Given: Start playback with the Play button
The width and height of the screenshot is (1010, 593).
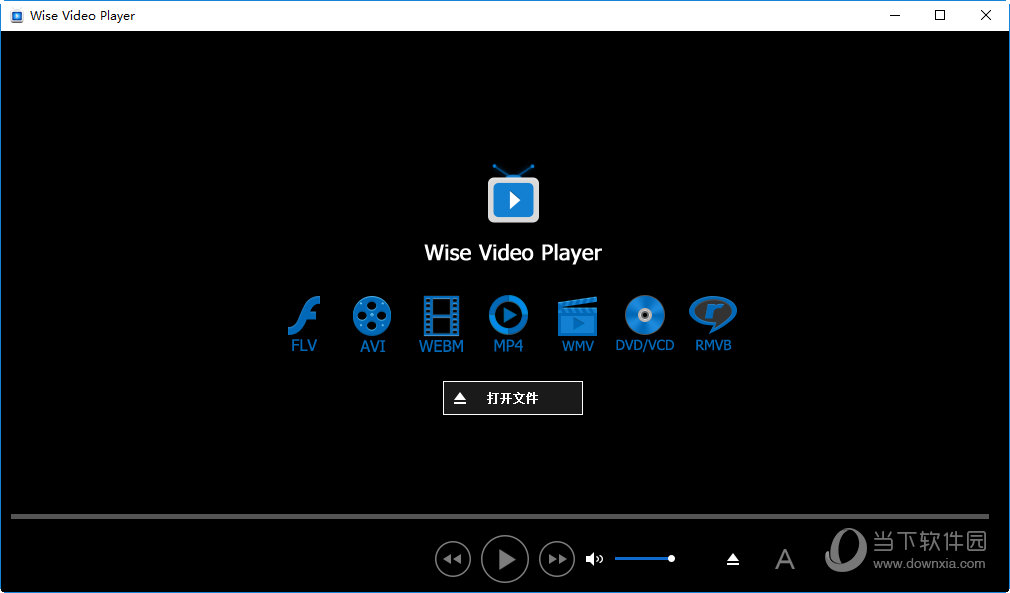Looking at the screenshot, I should (x=505, y=559).
